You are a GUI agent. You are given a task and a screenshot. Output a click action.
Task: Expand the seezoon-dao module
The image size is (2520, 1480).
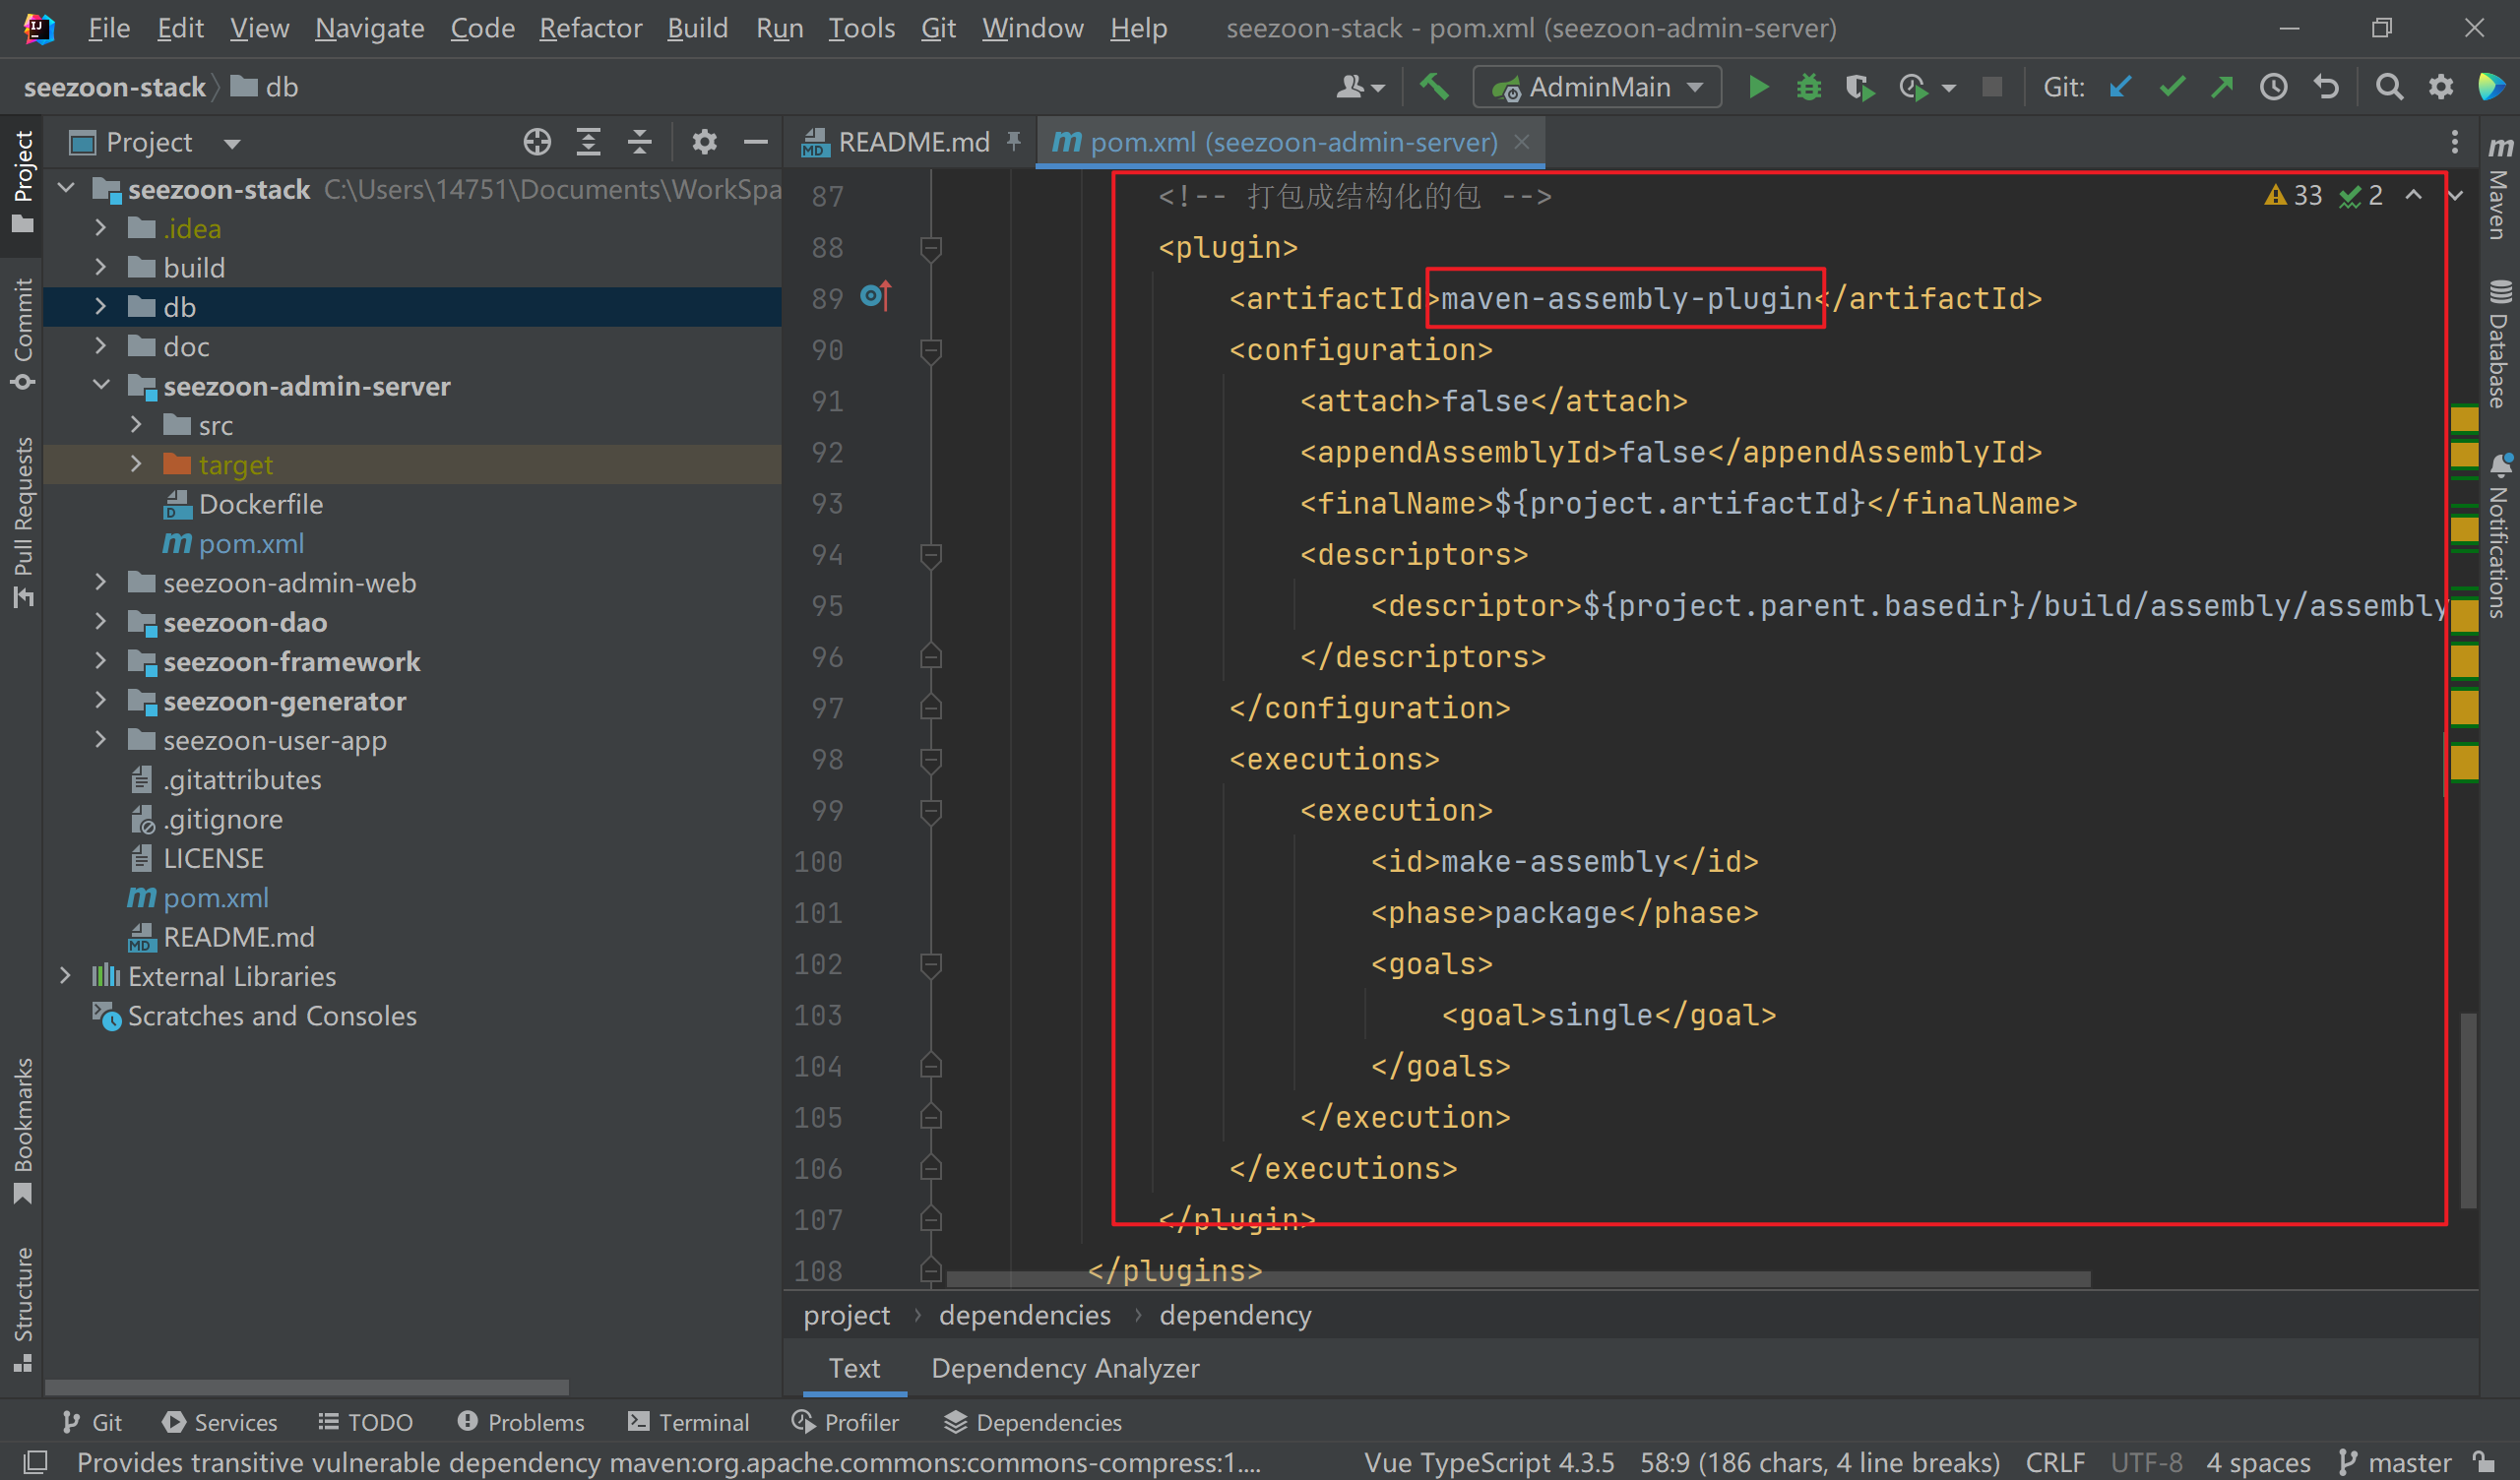[100, 622]
